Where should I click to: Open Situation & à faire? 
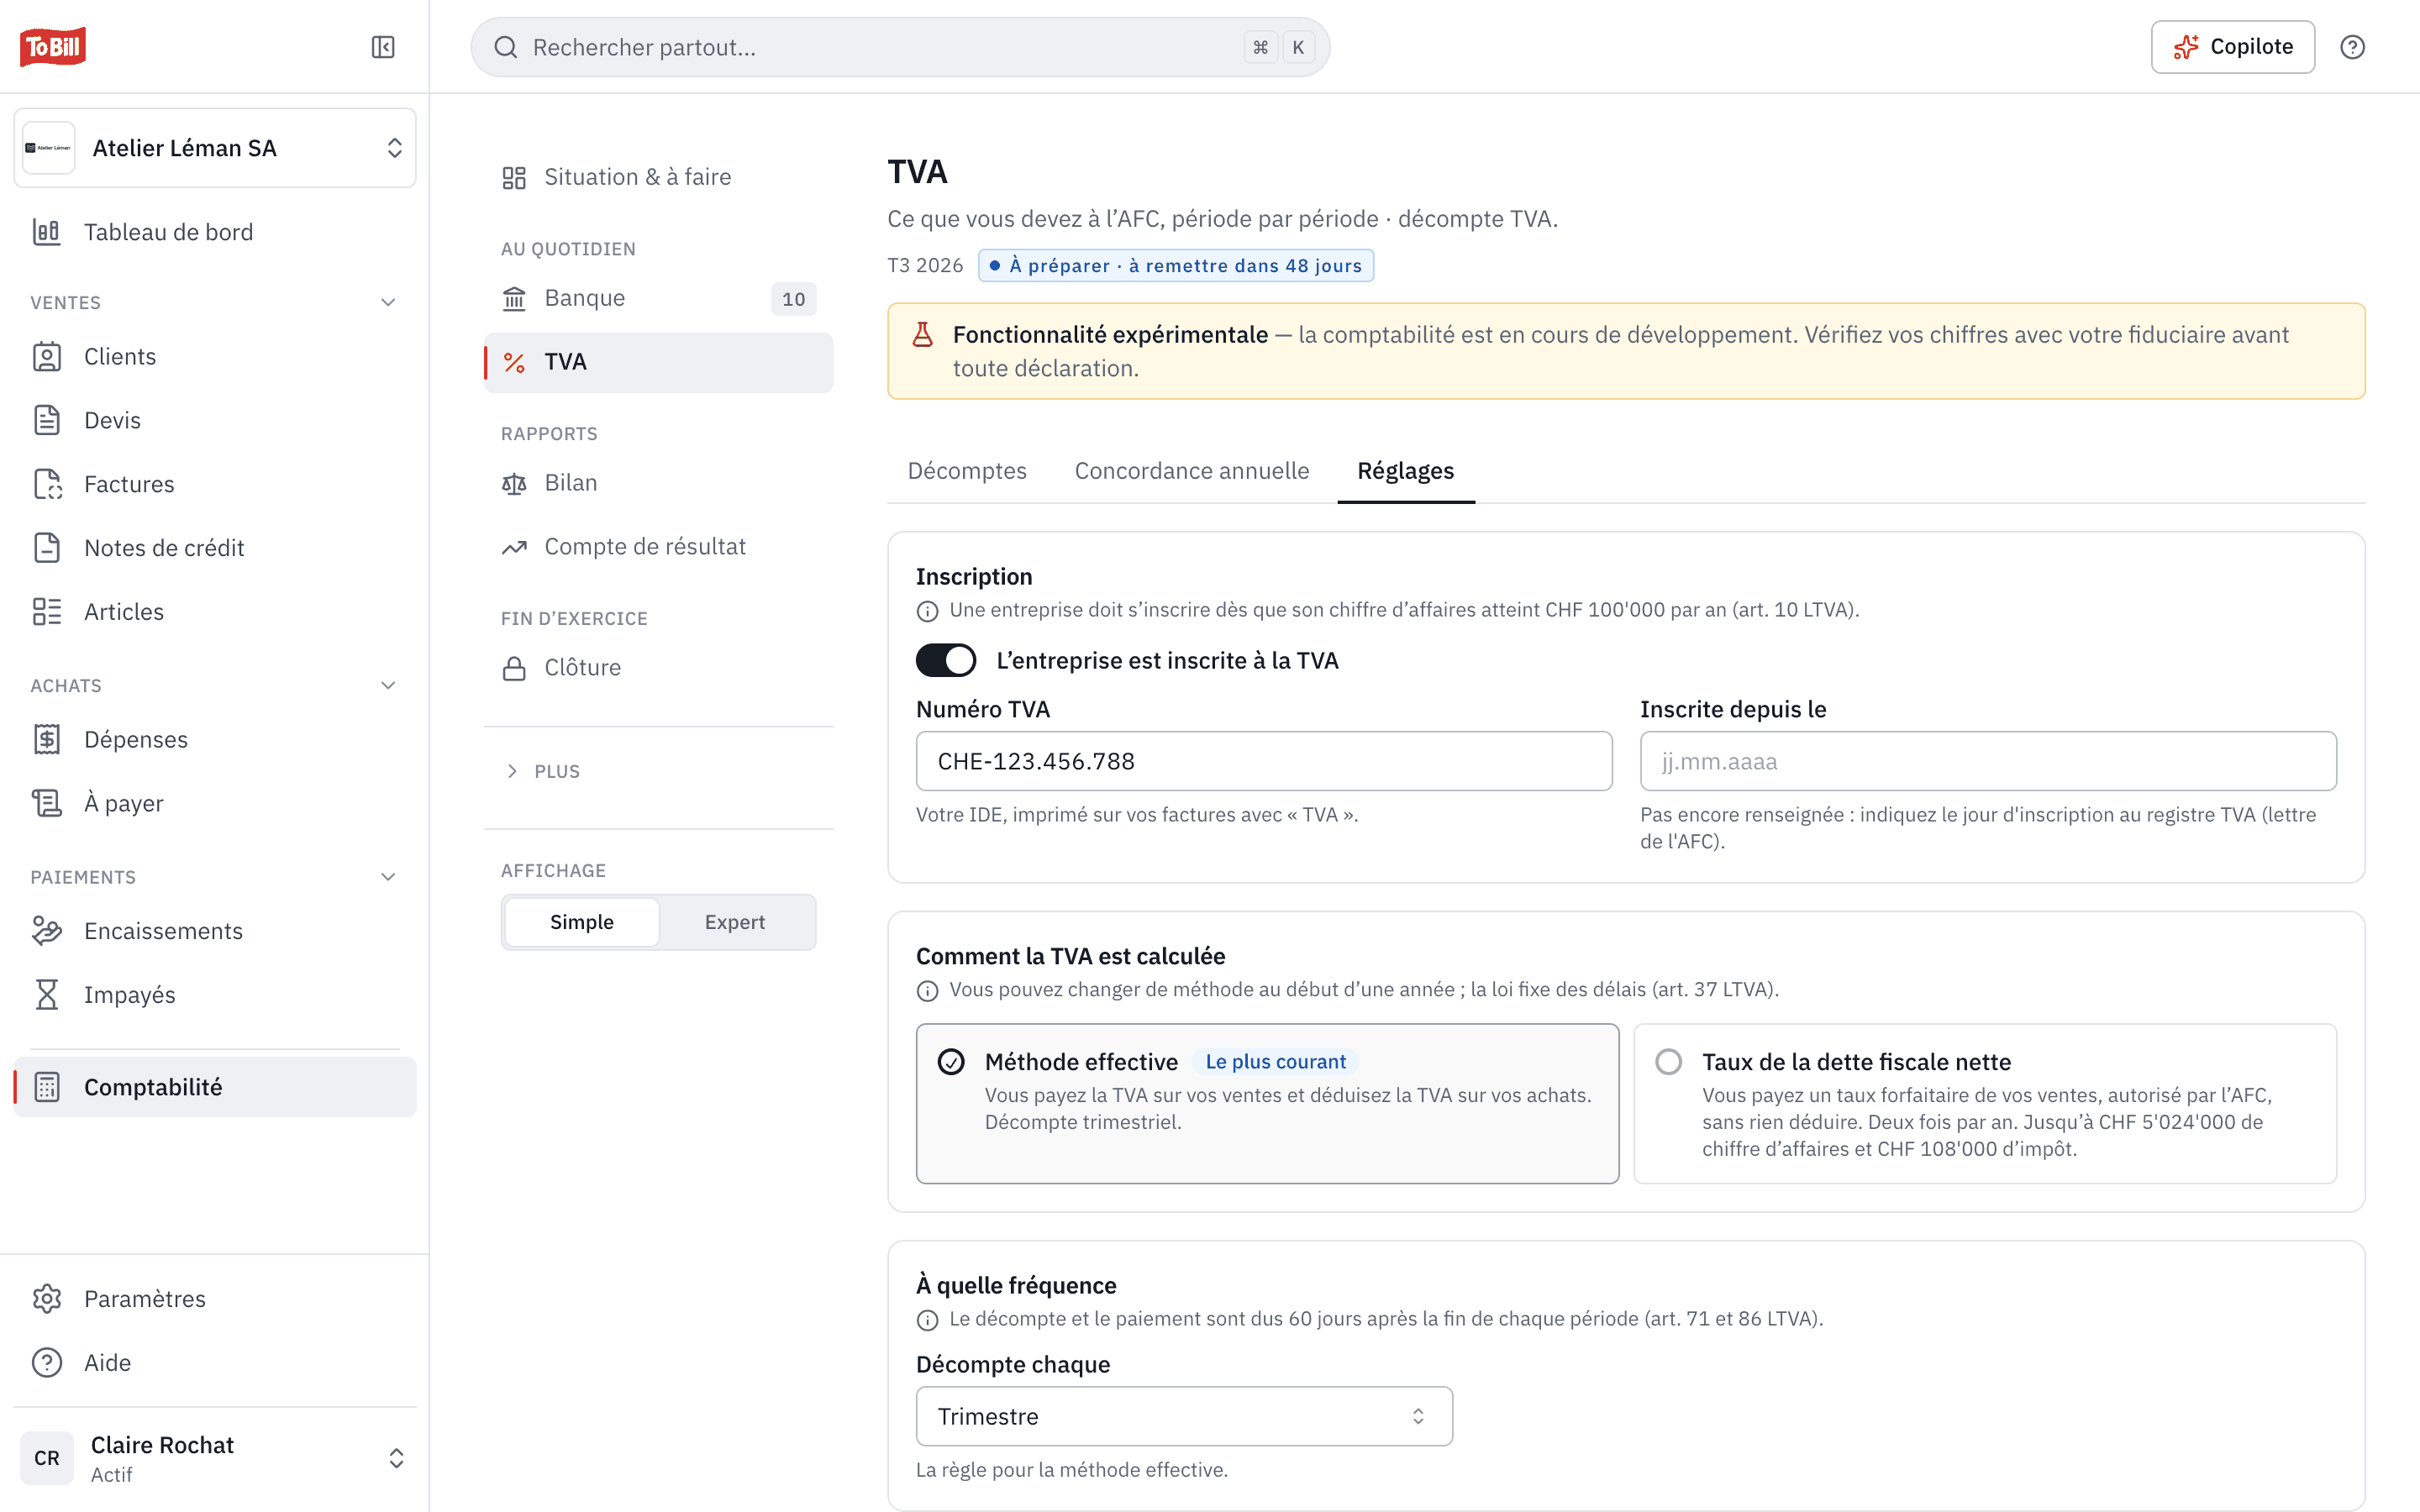(x=658, y=177)
